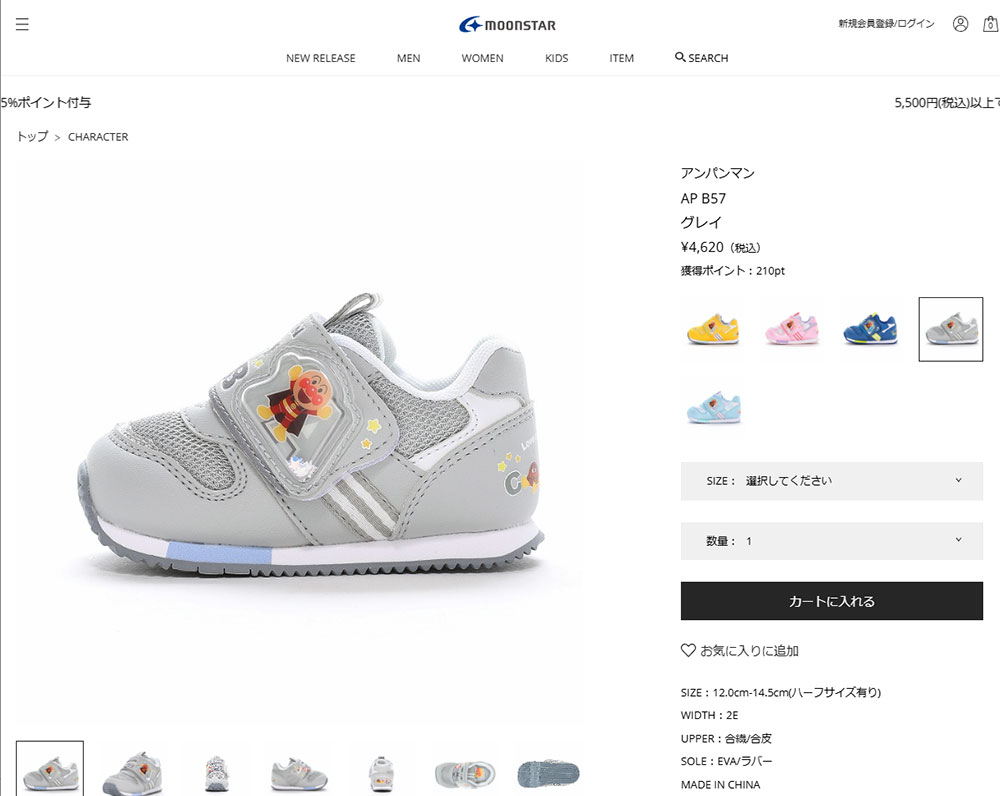The height and width of the screenshot is (796, 1000).
Task: View the top-down shoe thumbnail
Action: pyautogui.click(x=464, y=774)
